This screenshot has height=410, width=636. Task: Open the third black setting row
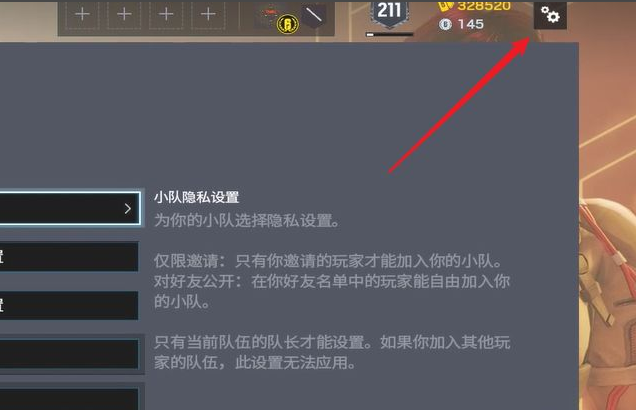pos(69,305)
